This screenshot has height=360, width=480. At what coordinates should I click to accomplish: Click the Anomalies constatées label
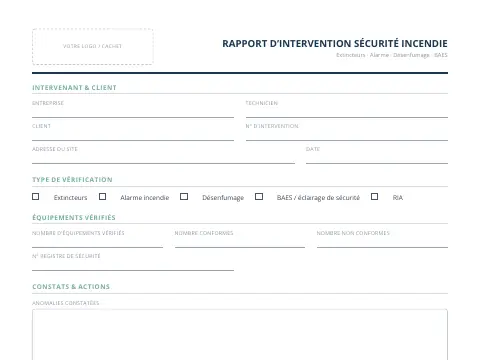coord(66,303)
